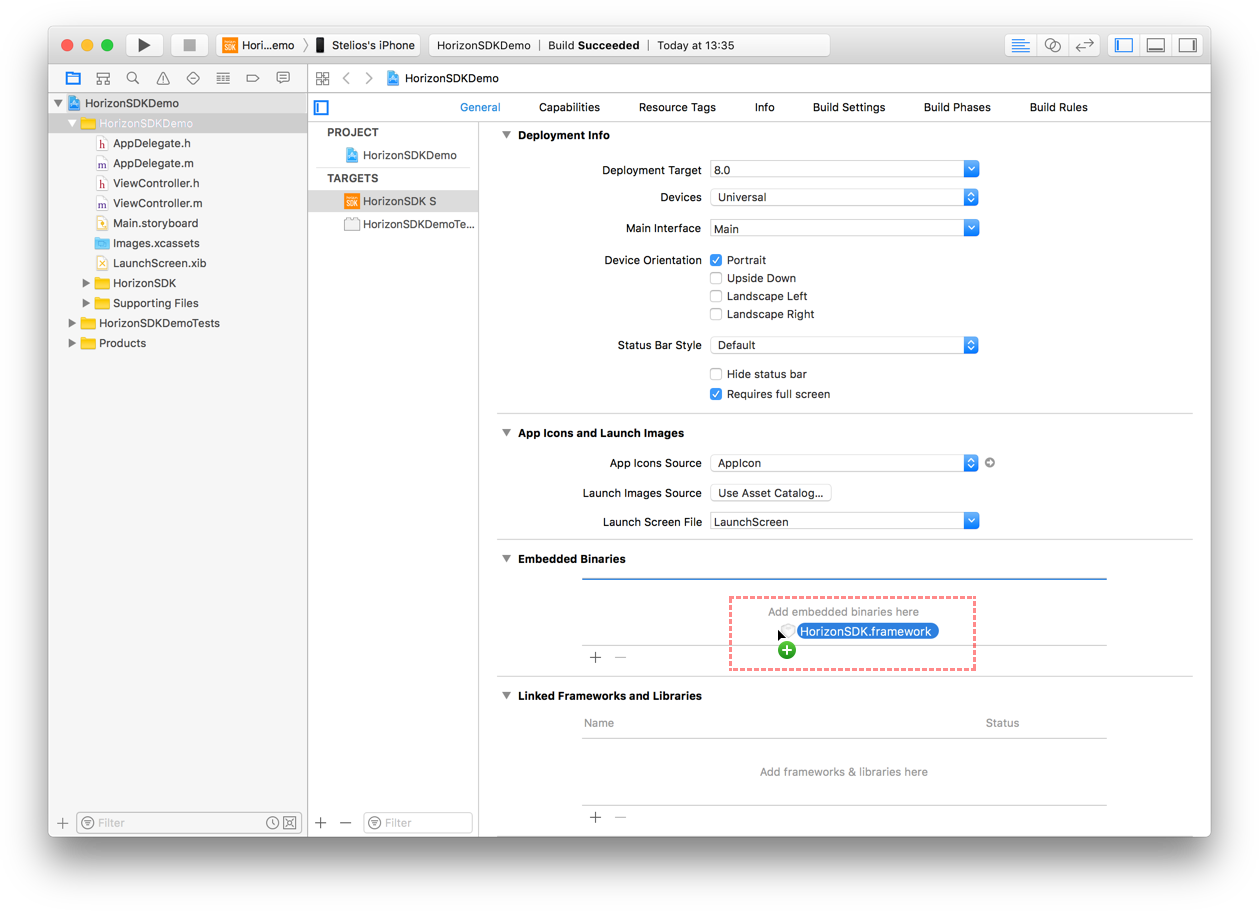The image size is (1259, 911).
Task: Collapse the Embedded Binaries section
Action: (x=506, y=559)
